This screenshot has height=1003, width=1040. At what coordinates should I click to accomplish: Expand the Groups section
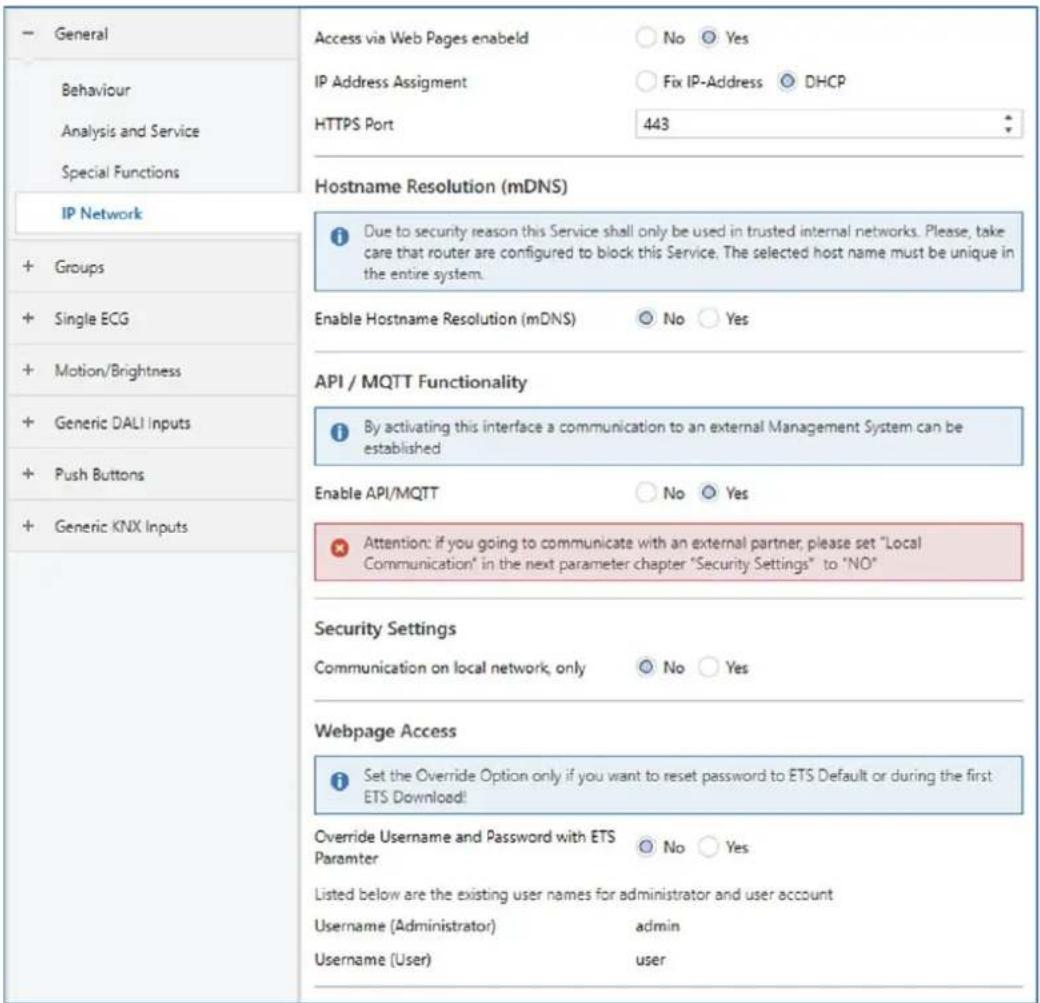(28, 267)
